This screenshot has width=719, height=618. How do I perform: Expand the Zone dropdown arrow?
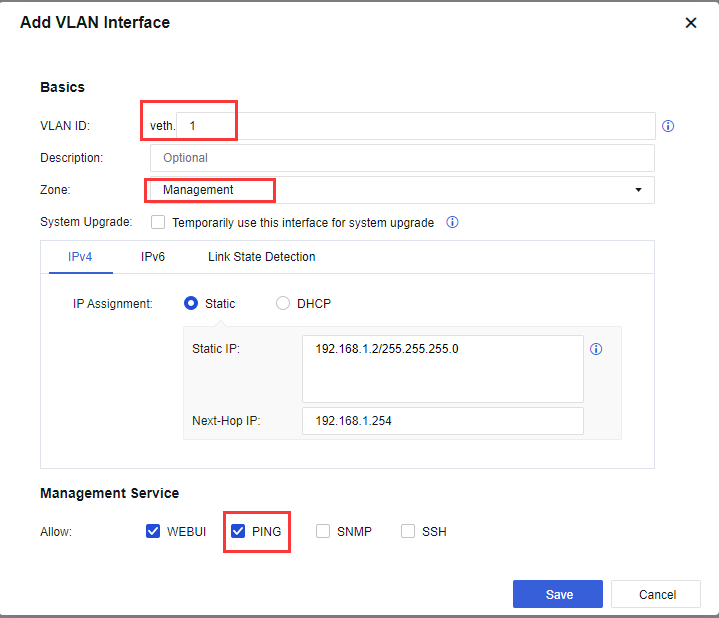638,190
